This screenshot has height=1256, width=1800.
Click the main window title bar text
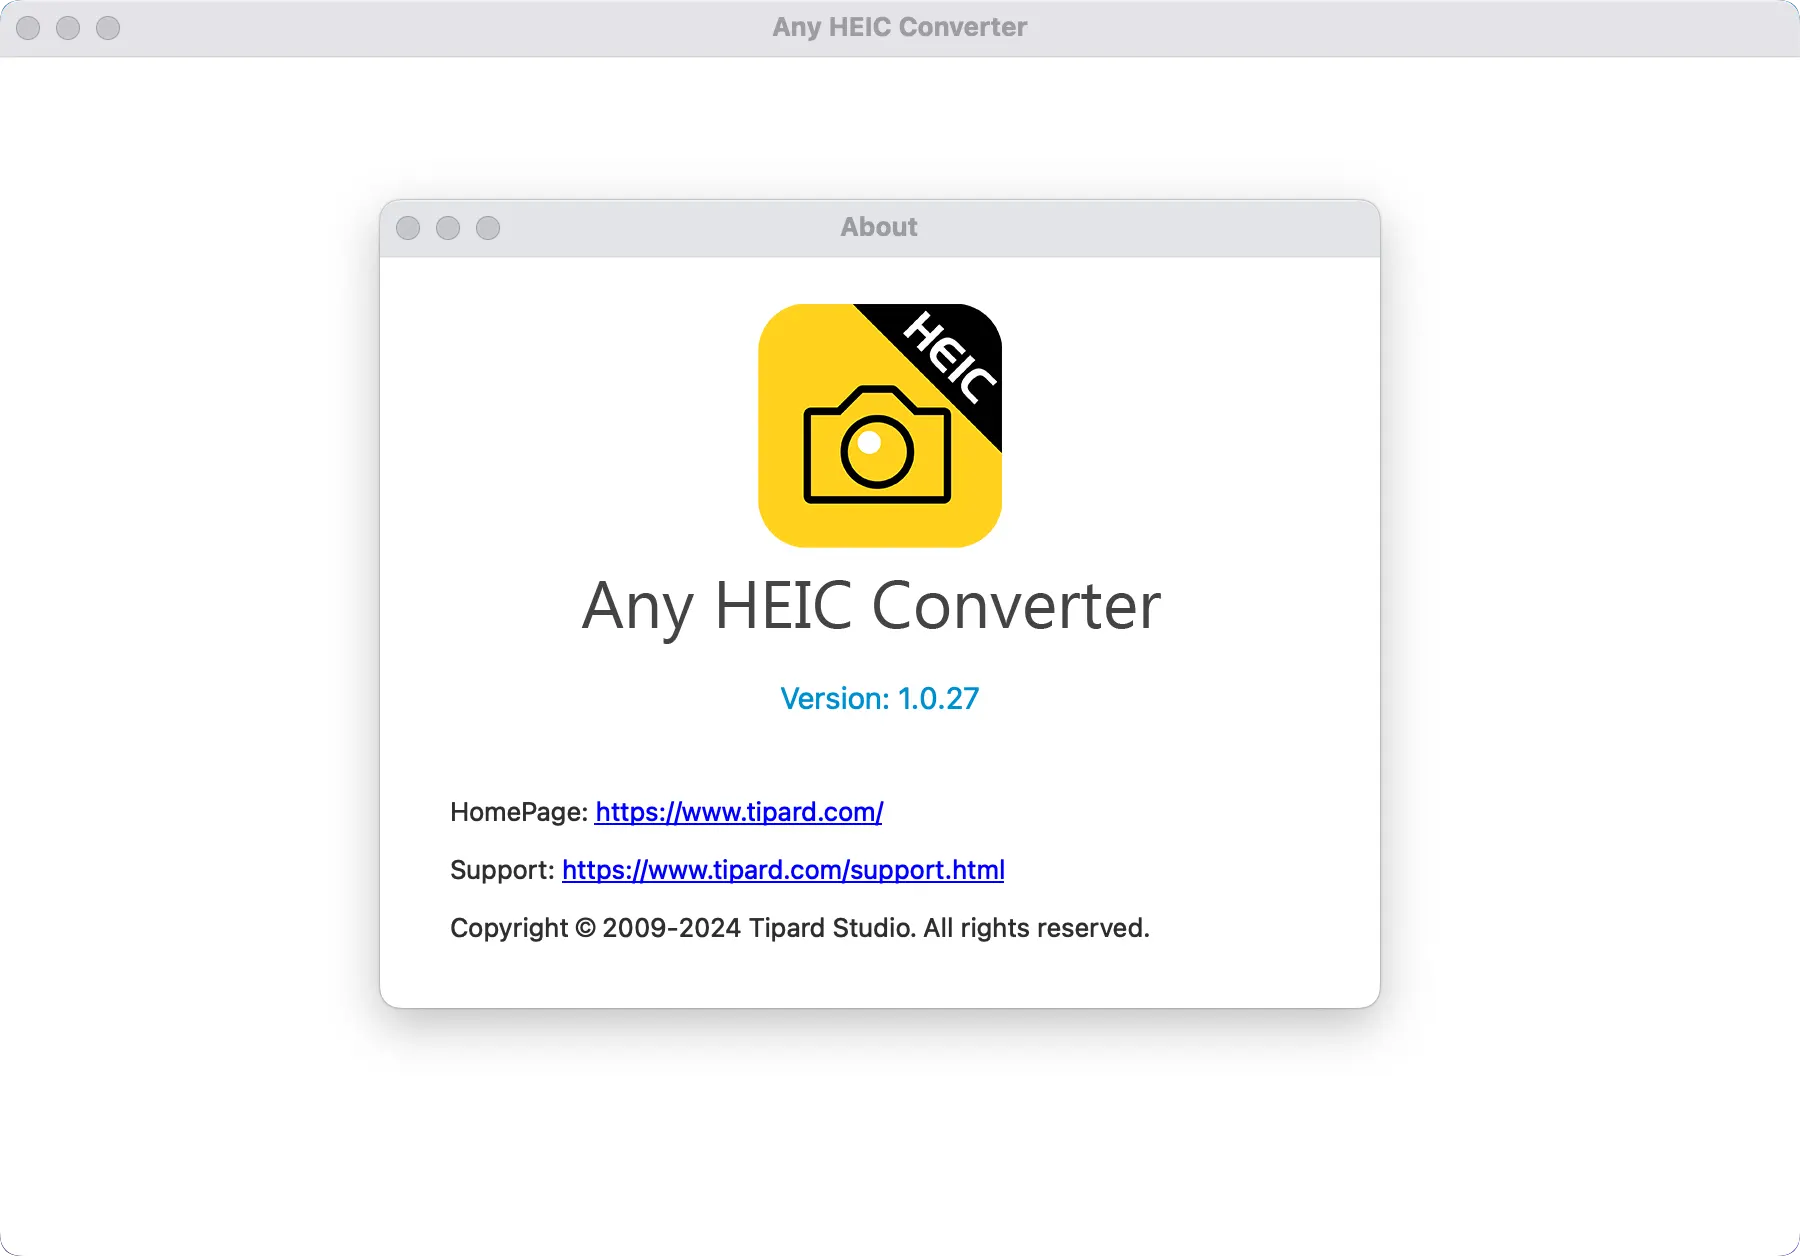pyautogui.click(x=899, y=27)
